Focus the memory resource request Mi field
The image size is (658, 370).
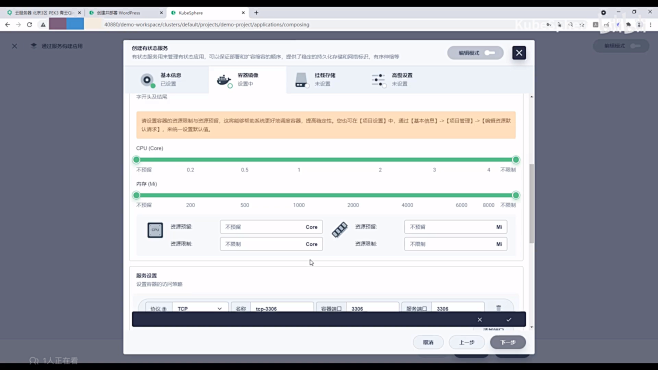click(456, 227)
